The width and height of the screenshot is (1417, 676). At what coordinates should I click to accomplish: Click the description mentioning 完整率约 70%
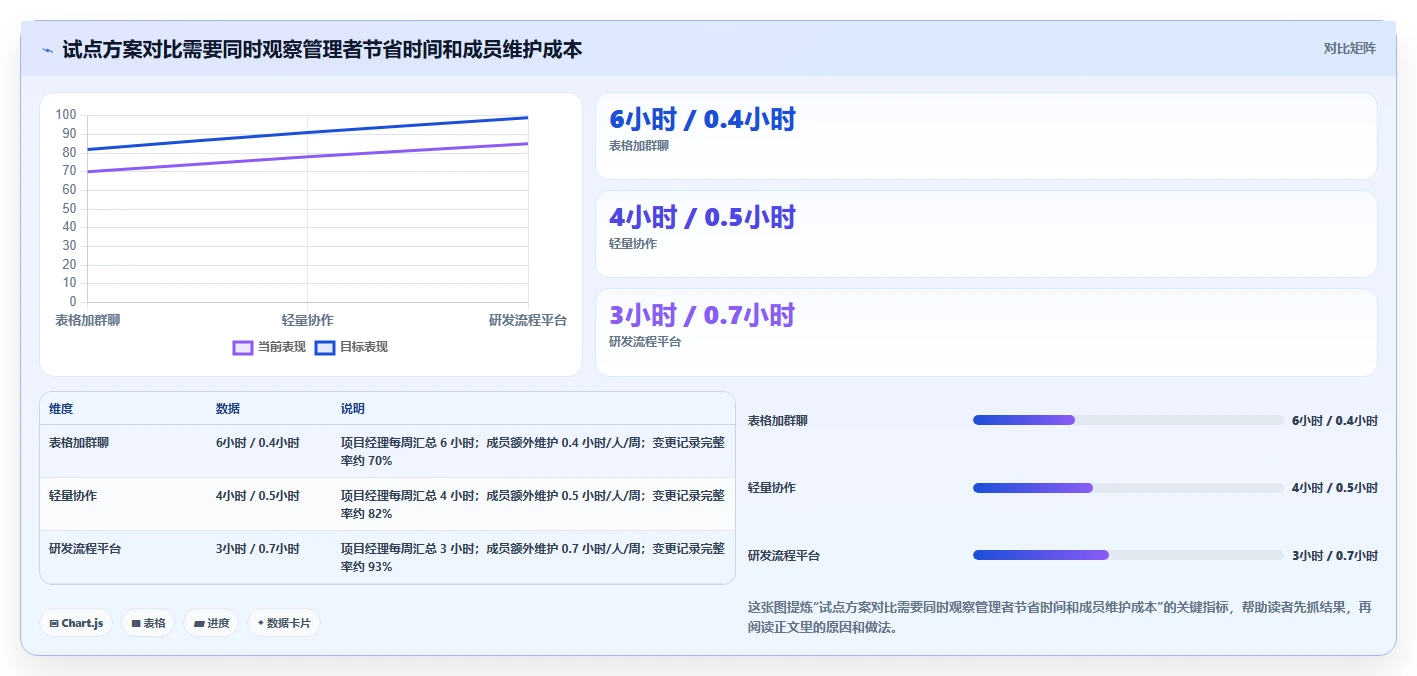(533, 451)
